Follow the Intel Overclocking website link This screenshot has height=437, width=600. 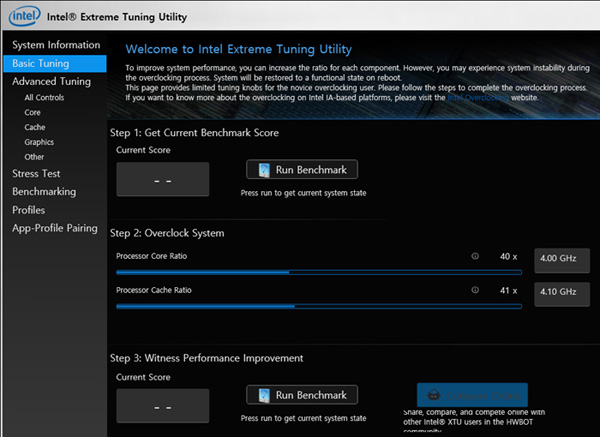478,98
